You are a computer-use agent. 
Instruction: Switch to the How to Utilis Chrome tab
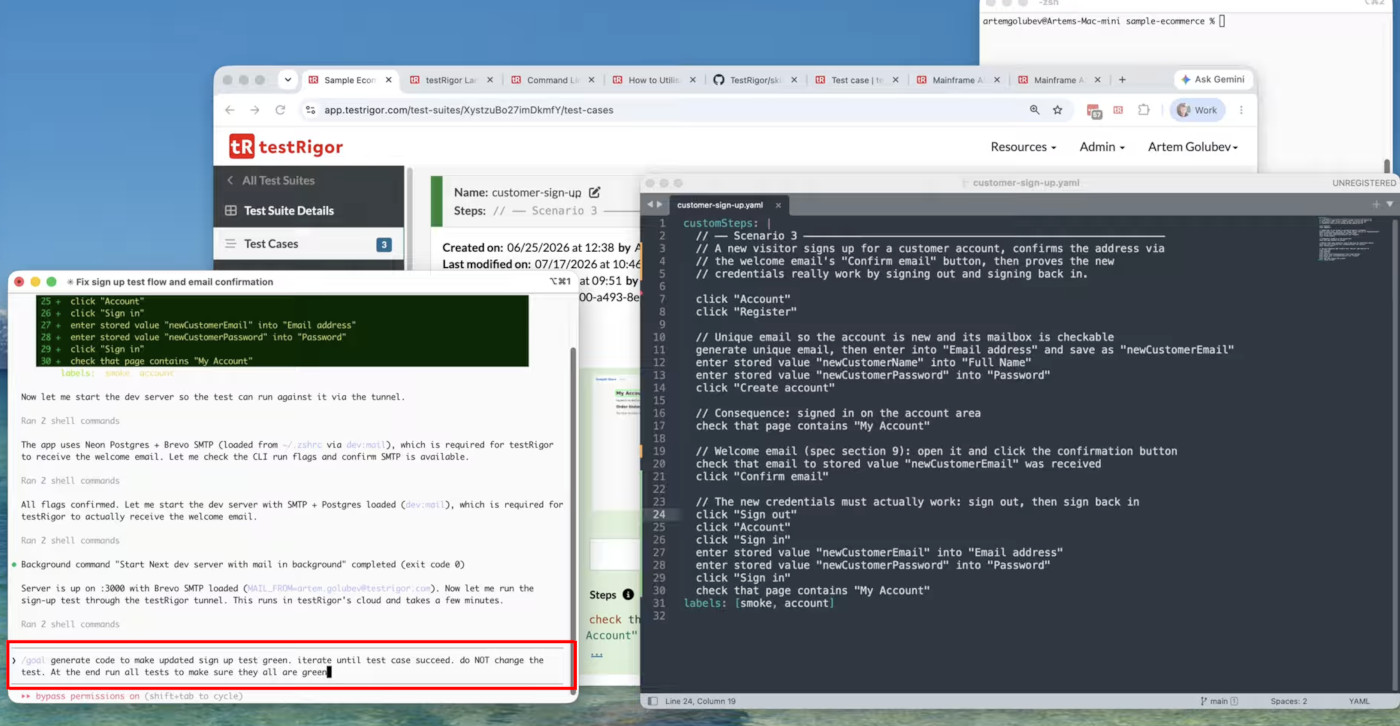point(655,80)
